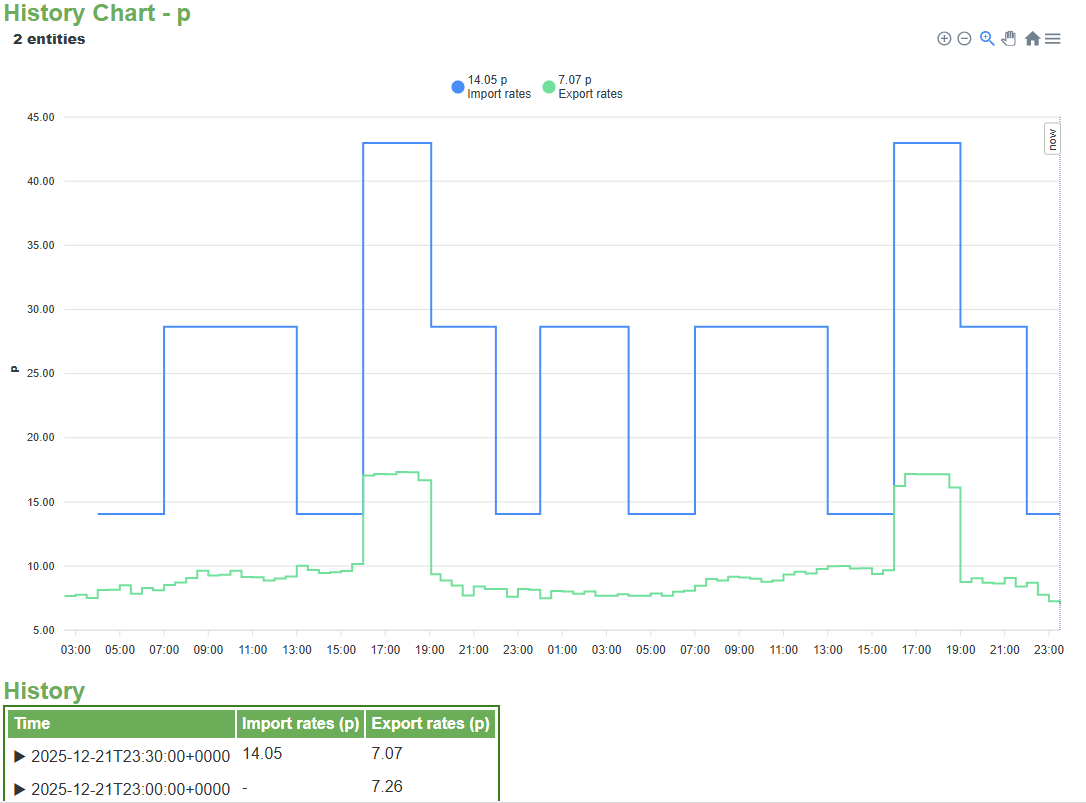
Task: Click the green 'History' section heading
Action: coord(44,690)
